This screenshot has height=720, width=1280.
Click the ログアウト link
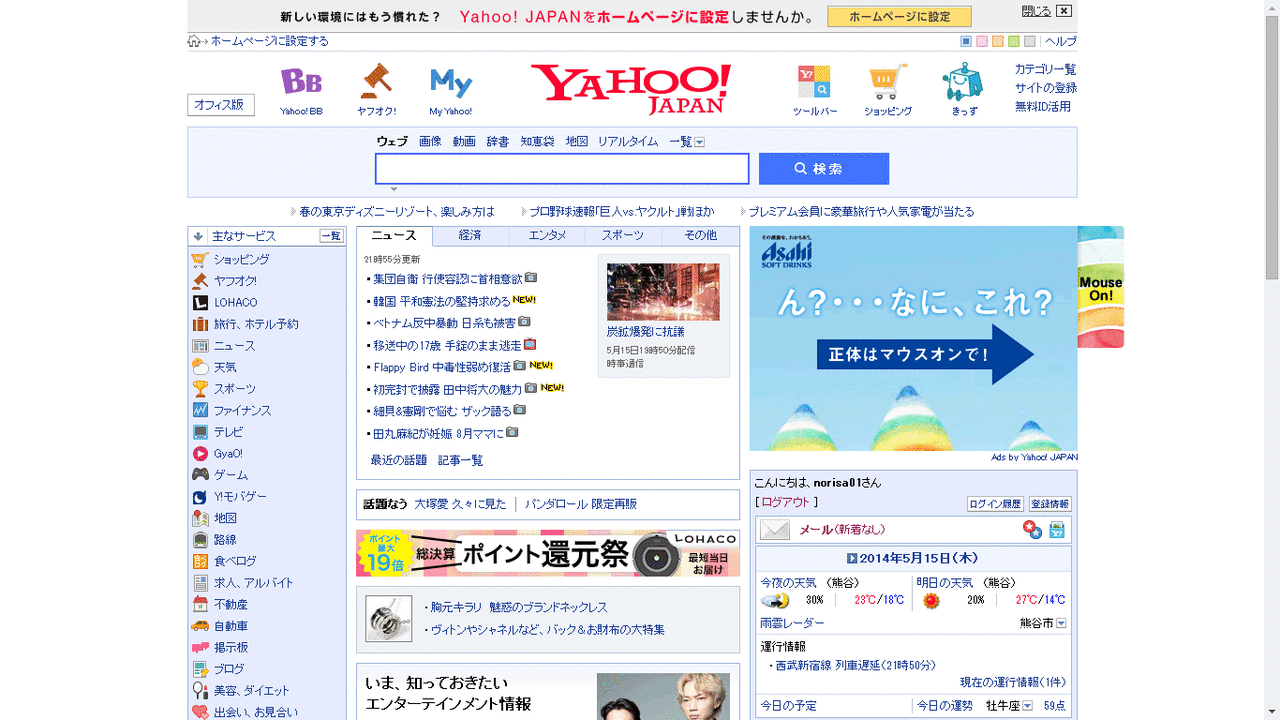[x=786, y=503]
